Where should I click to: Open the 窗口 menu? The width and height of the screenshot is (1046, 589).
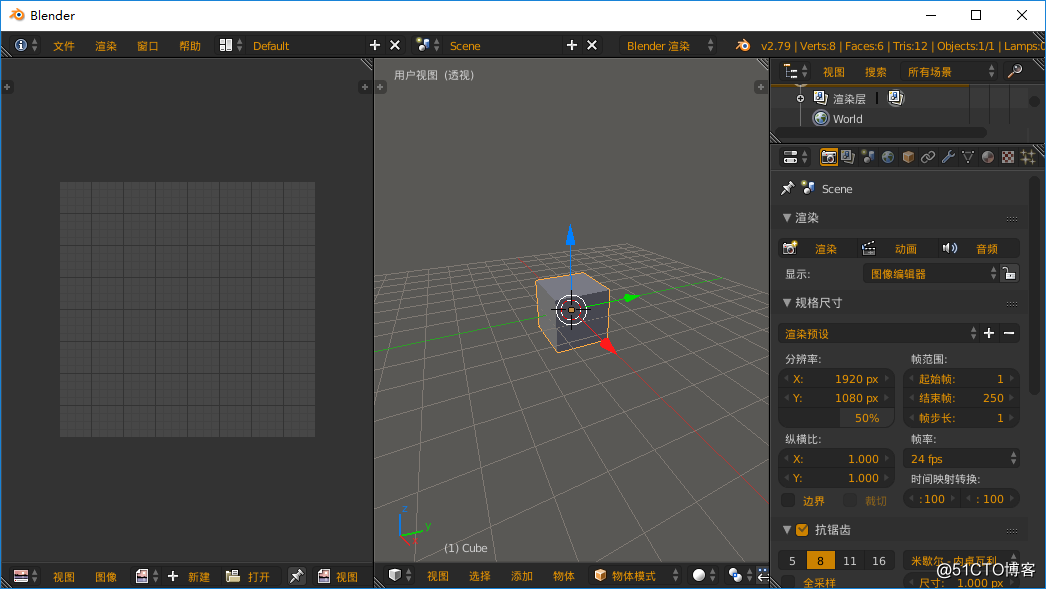tap(147, 45)
